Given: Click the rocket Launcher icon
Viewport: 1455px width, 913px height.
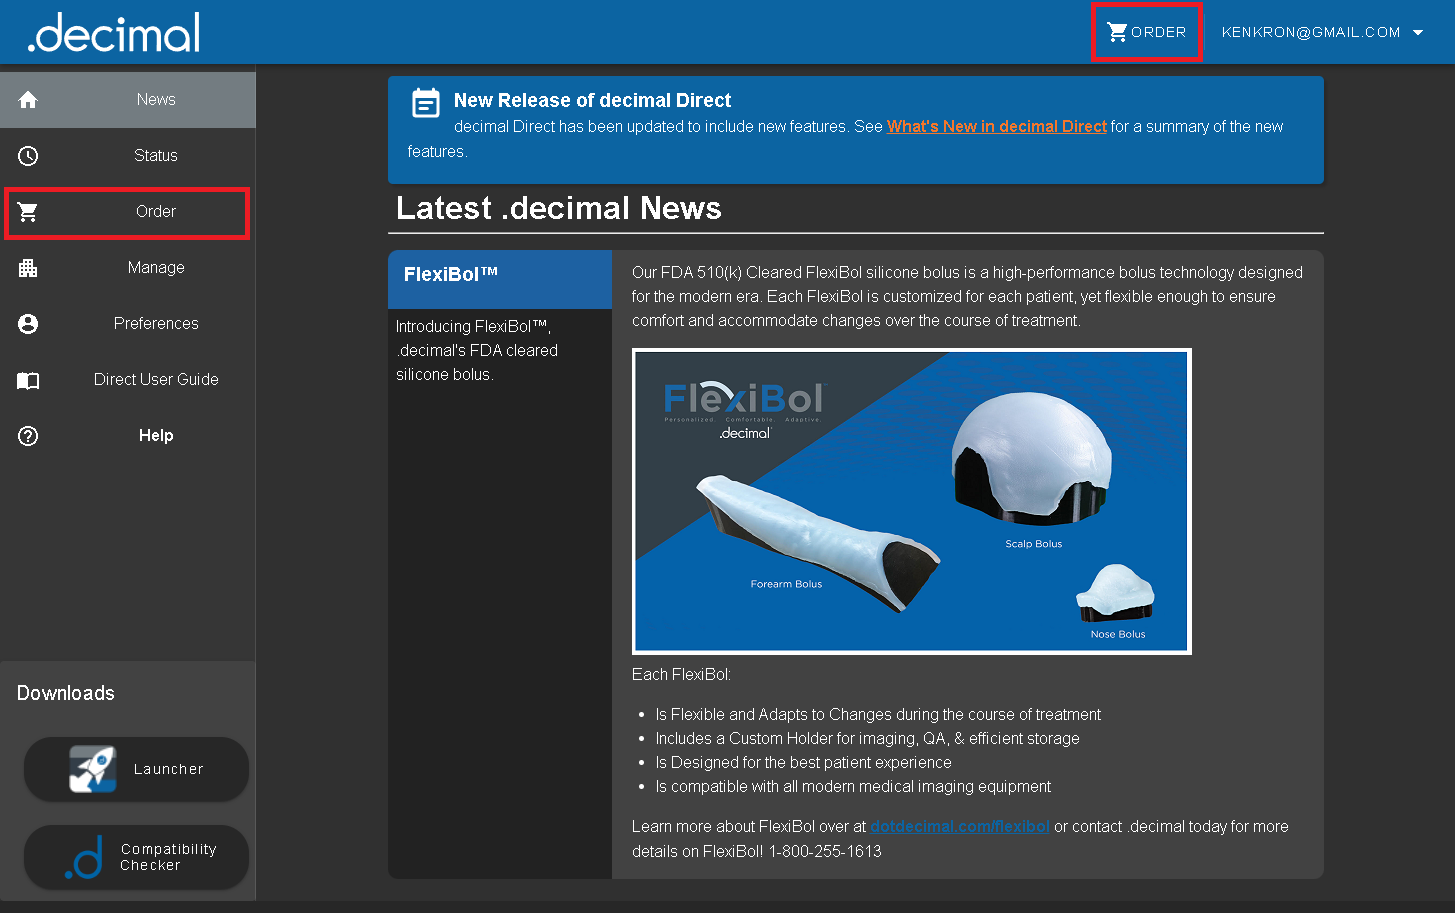Looking at the screenshot, I should [92, 769].
